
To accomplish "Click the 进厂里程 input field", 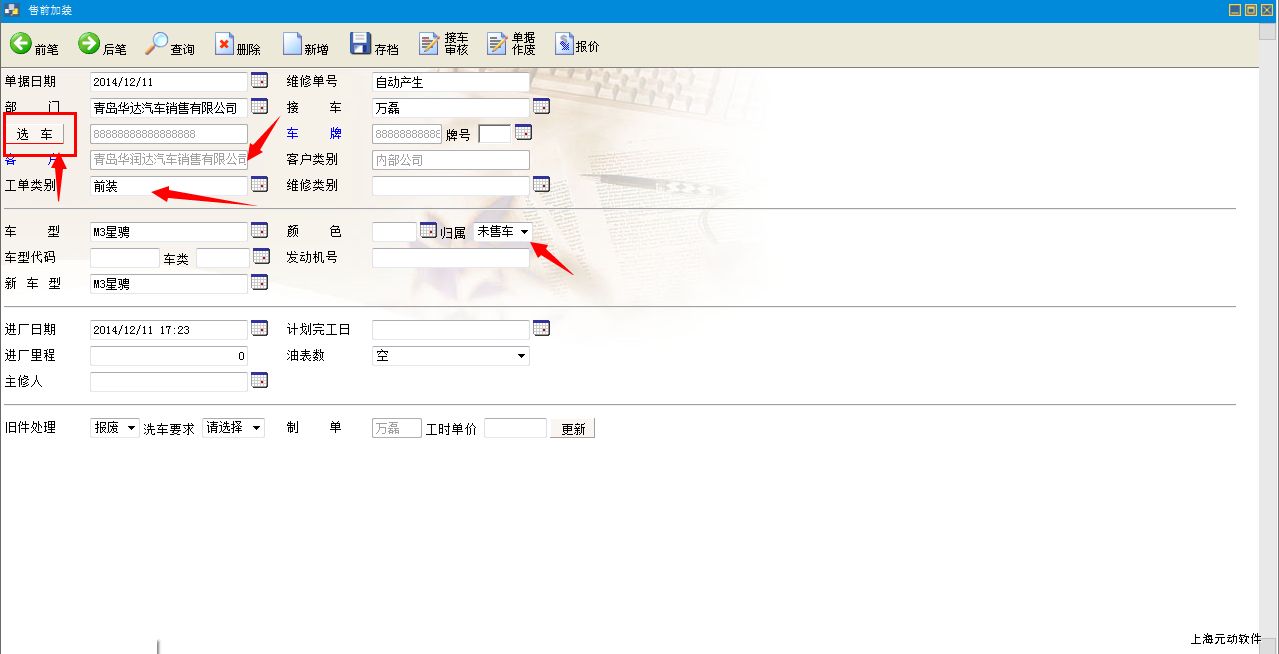I will point(168,356).
